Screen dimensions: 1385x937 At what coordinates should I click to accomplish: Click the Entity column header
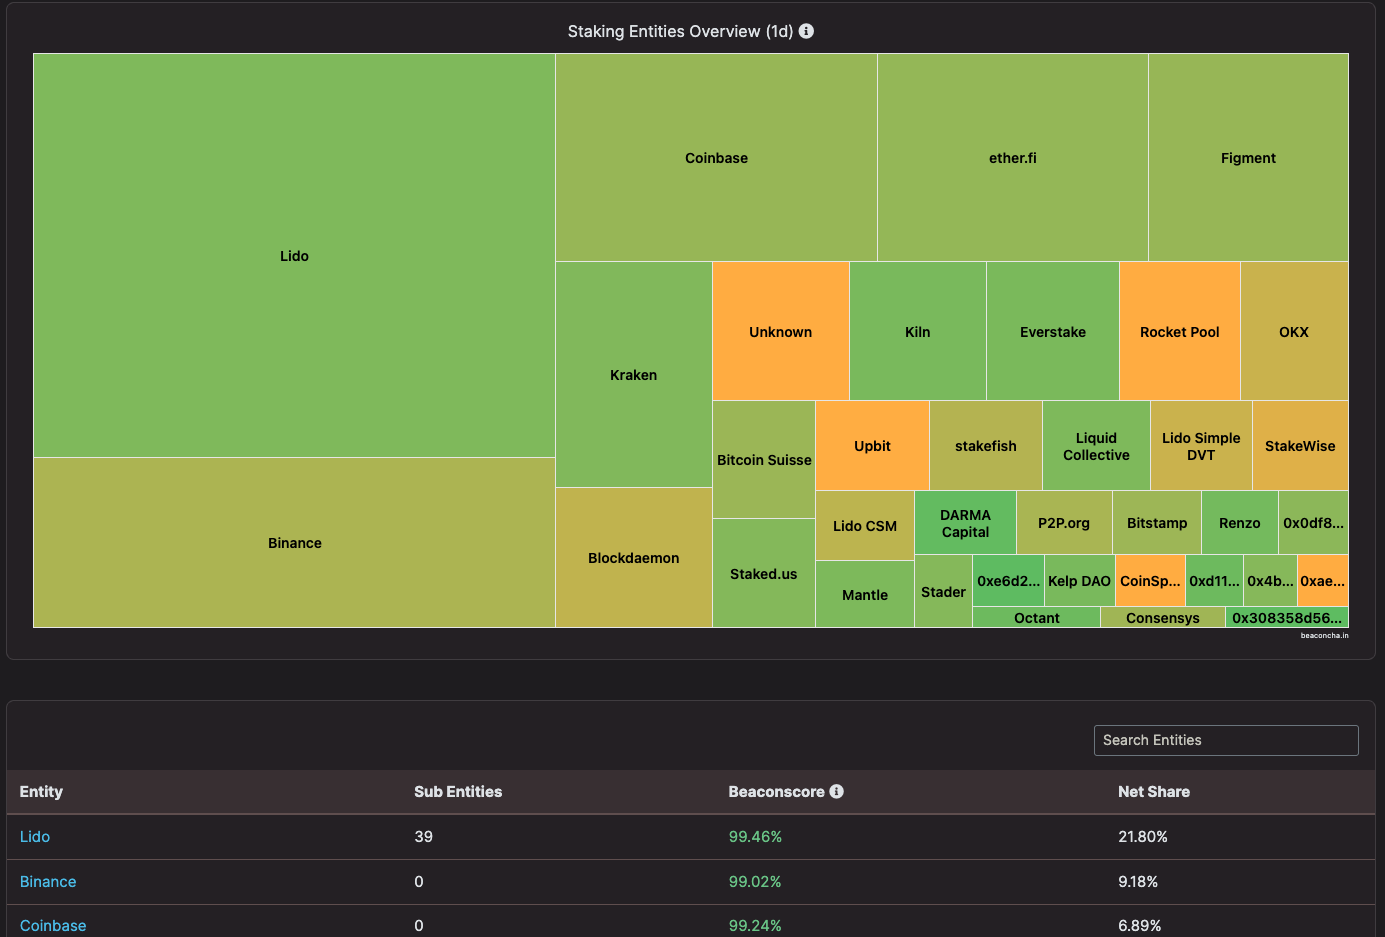coord(41,792)
